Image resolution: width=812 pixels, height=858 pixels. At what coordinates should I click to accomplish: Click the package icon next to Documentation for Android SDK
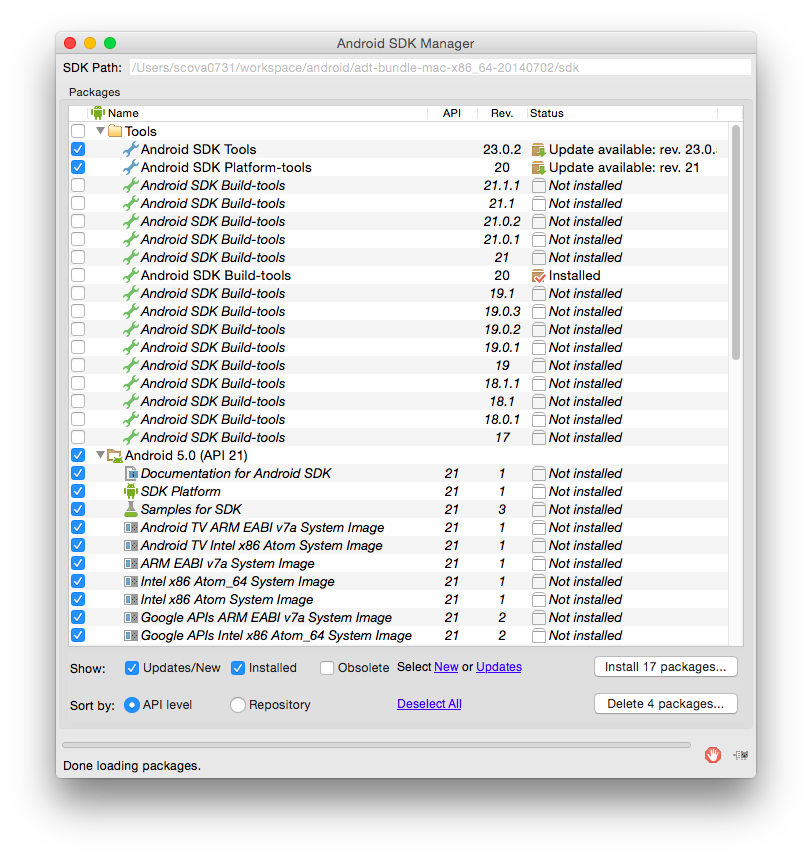132,473
